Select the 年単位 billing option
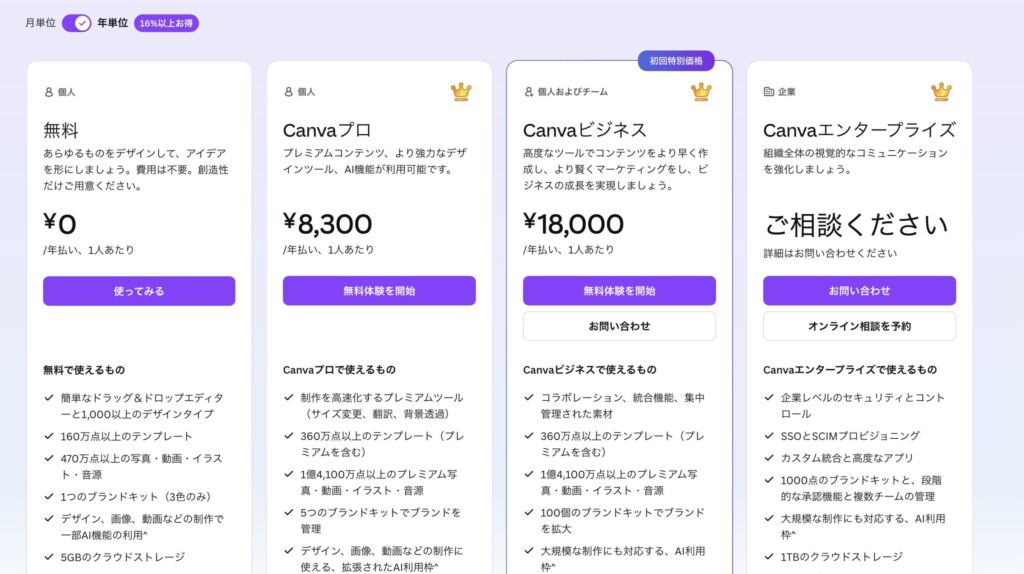 coord(112,23)
